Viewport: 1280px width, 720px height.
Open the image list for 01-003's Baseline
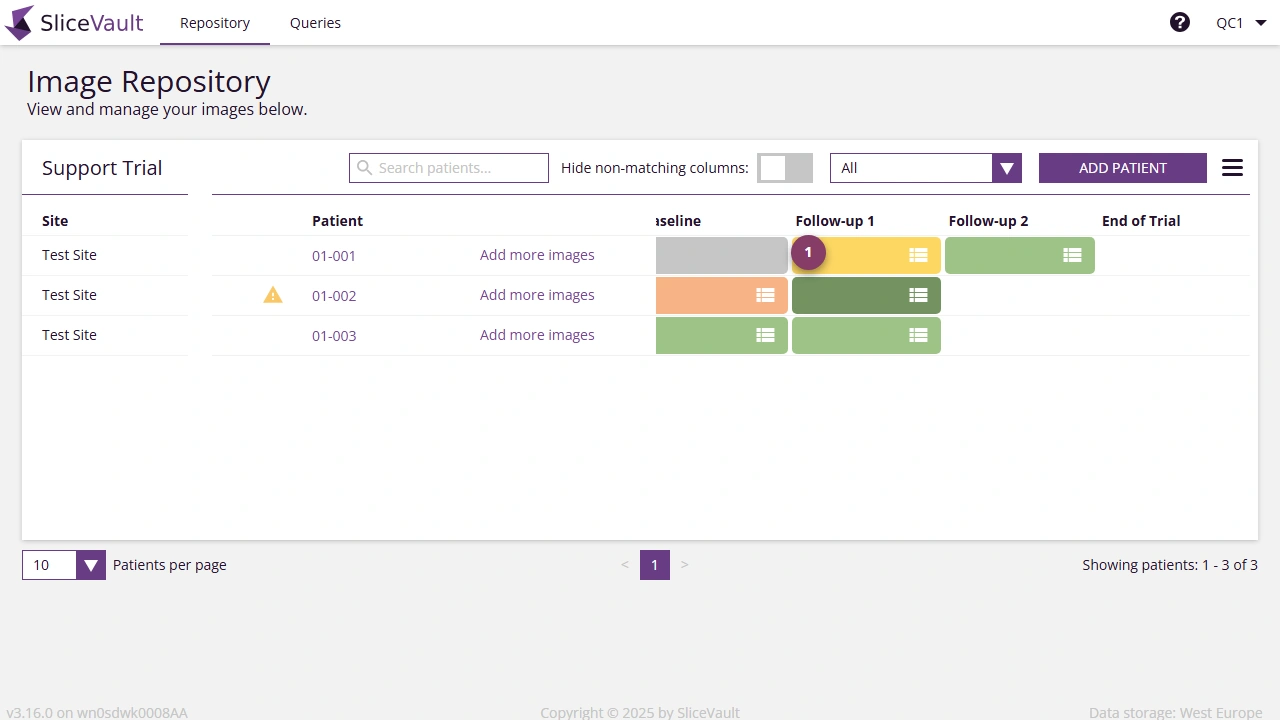[766, 335]
